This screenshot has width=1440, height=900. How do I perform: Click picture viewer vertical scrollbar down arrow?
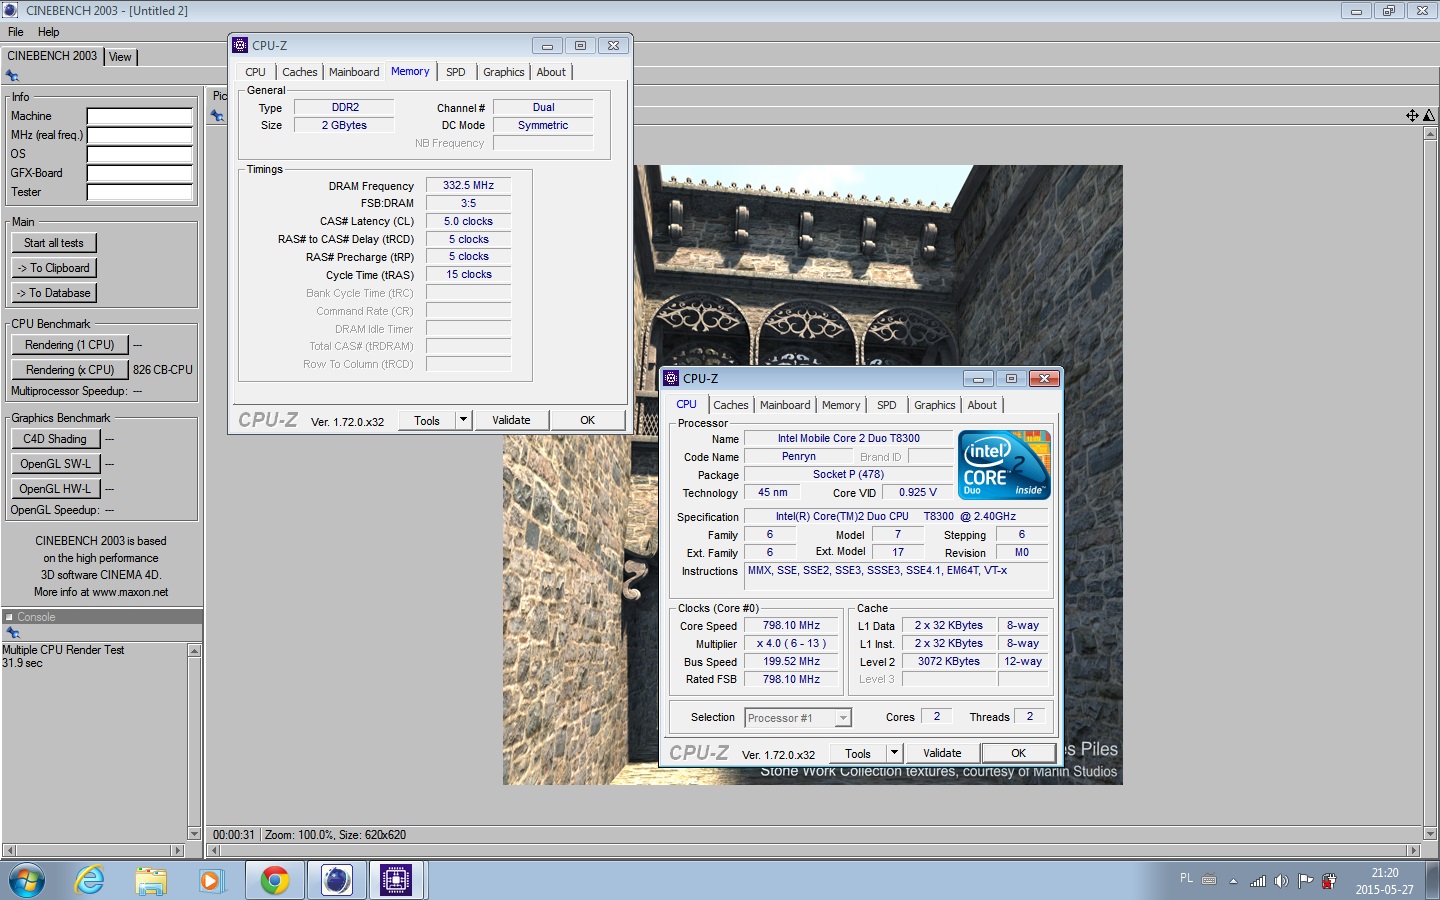point(1430,834)
